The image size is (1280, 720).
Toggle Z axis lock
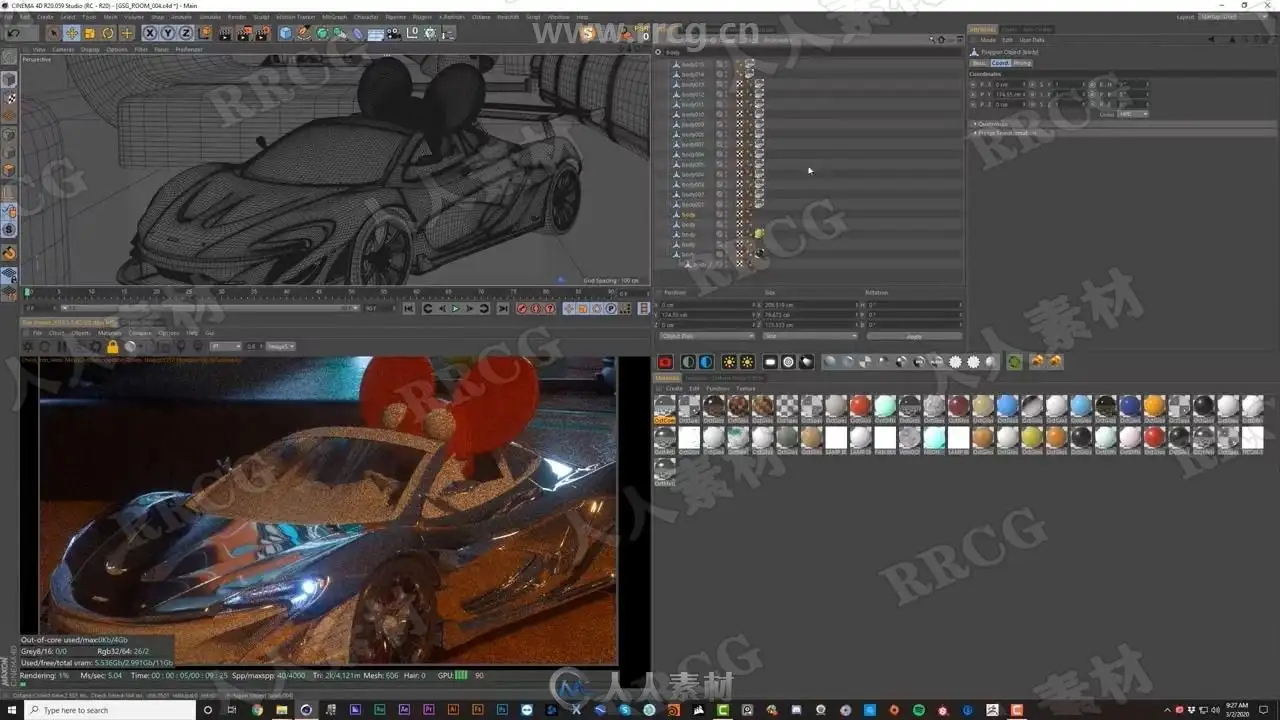pyautogui.click(x=185, y=33)
